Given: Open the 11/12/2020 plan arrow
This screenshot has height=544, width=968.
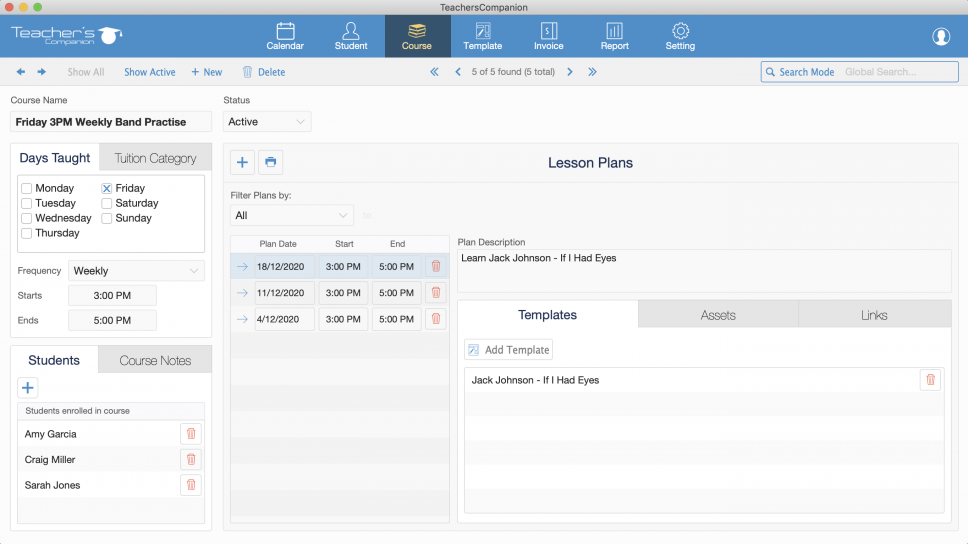Looking at the screenshot, I should tap(242, 293).
